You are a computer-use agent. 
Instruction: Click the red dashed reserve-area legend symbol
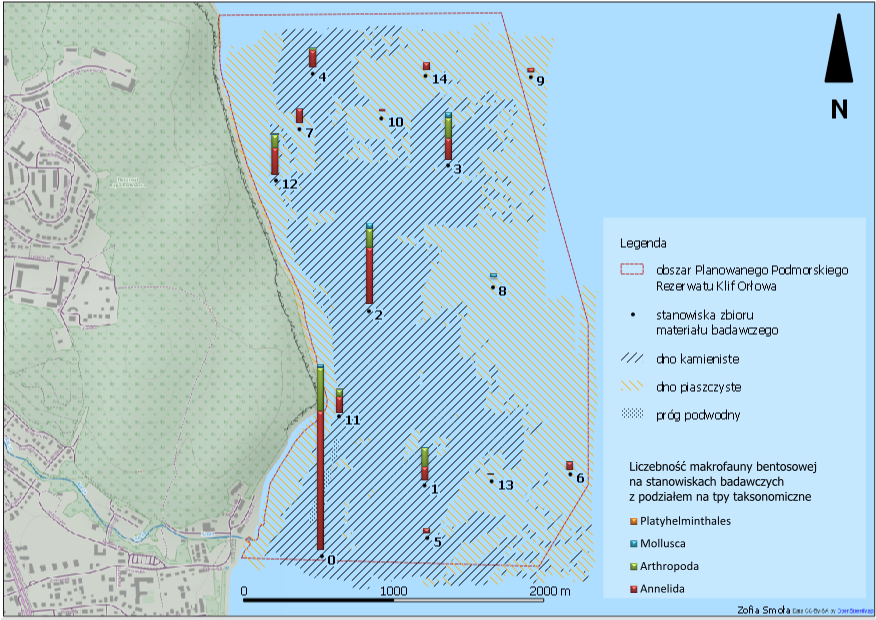[x=632, y=270]
